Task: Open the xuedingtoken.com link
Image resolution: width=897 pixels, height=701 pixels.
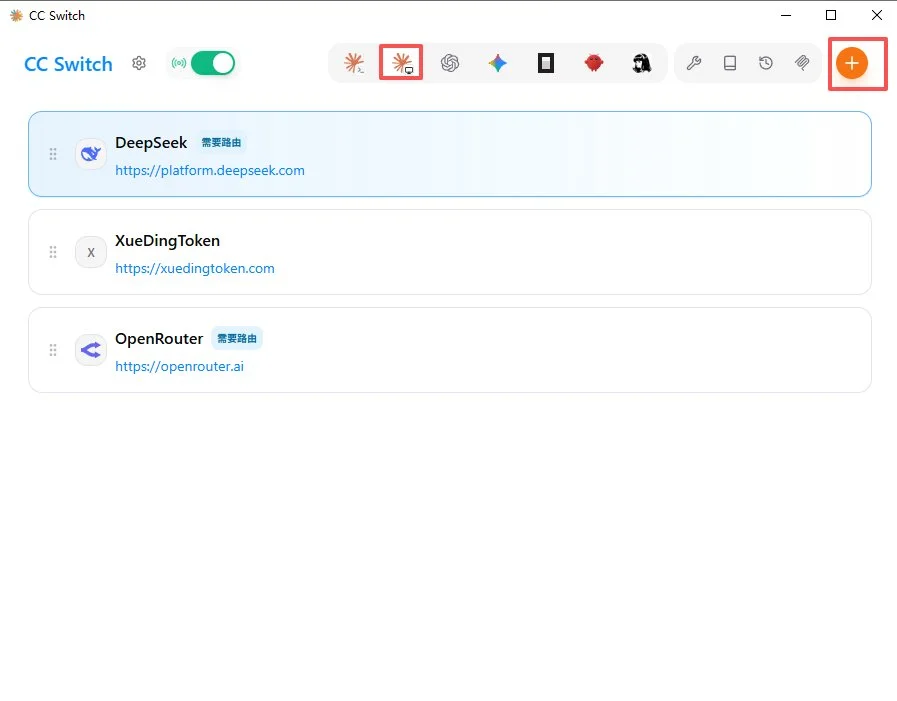Action: (x=195, y=268)
